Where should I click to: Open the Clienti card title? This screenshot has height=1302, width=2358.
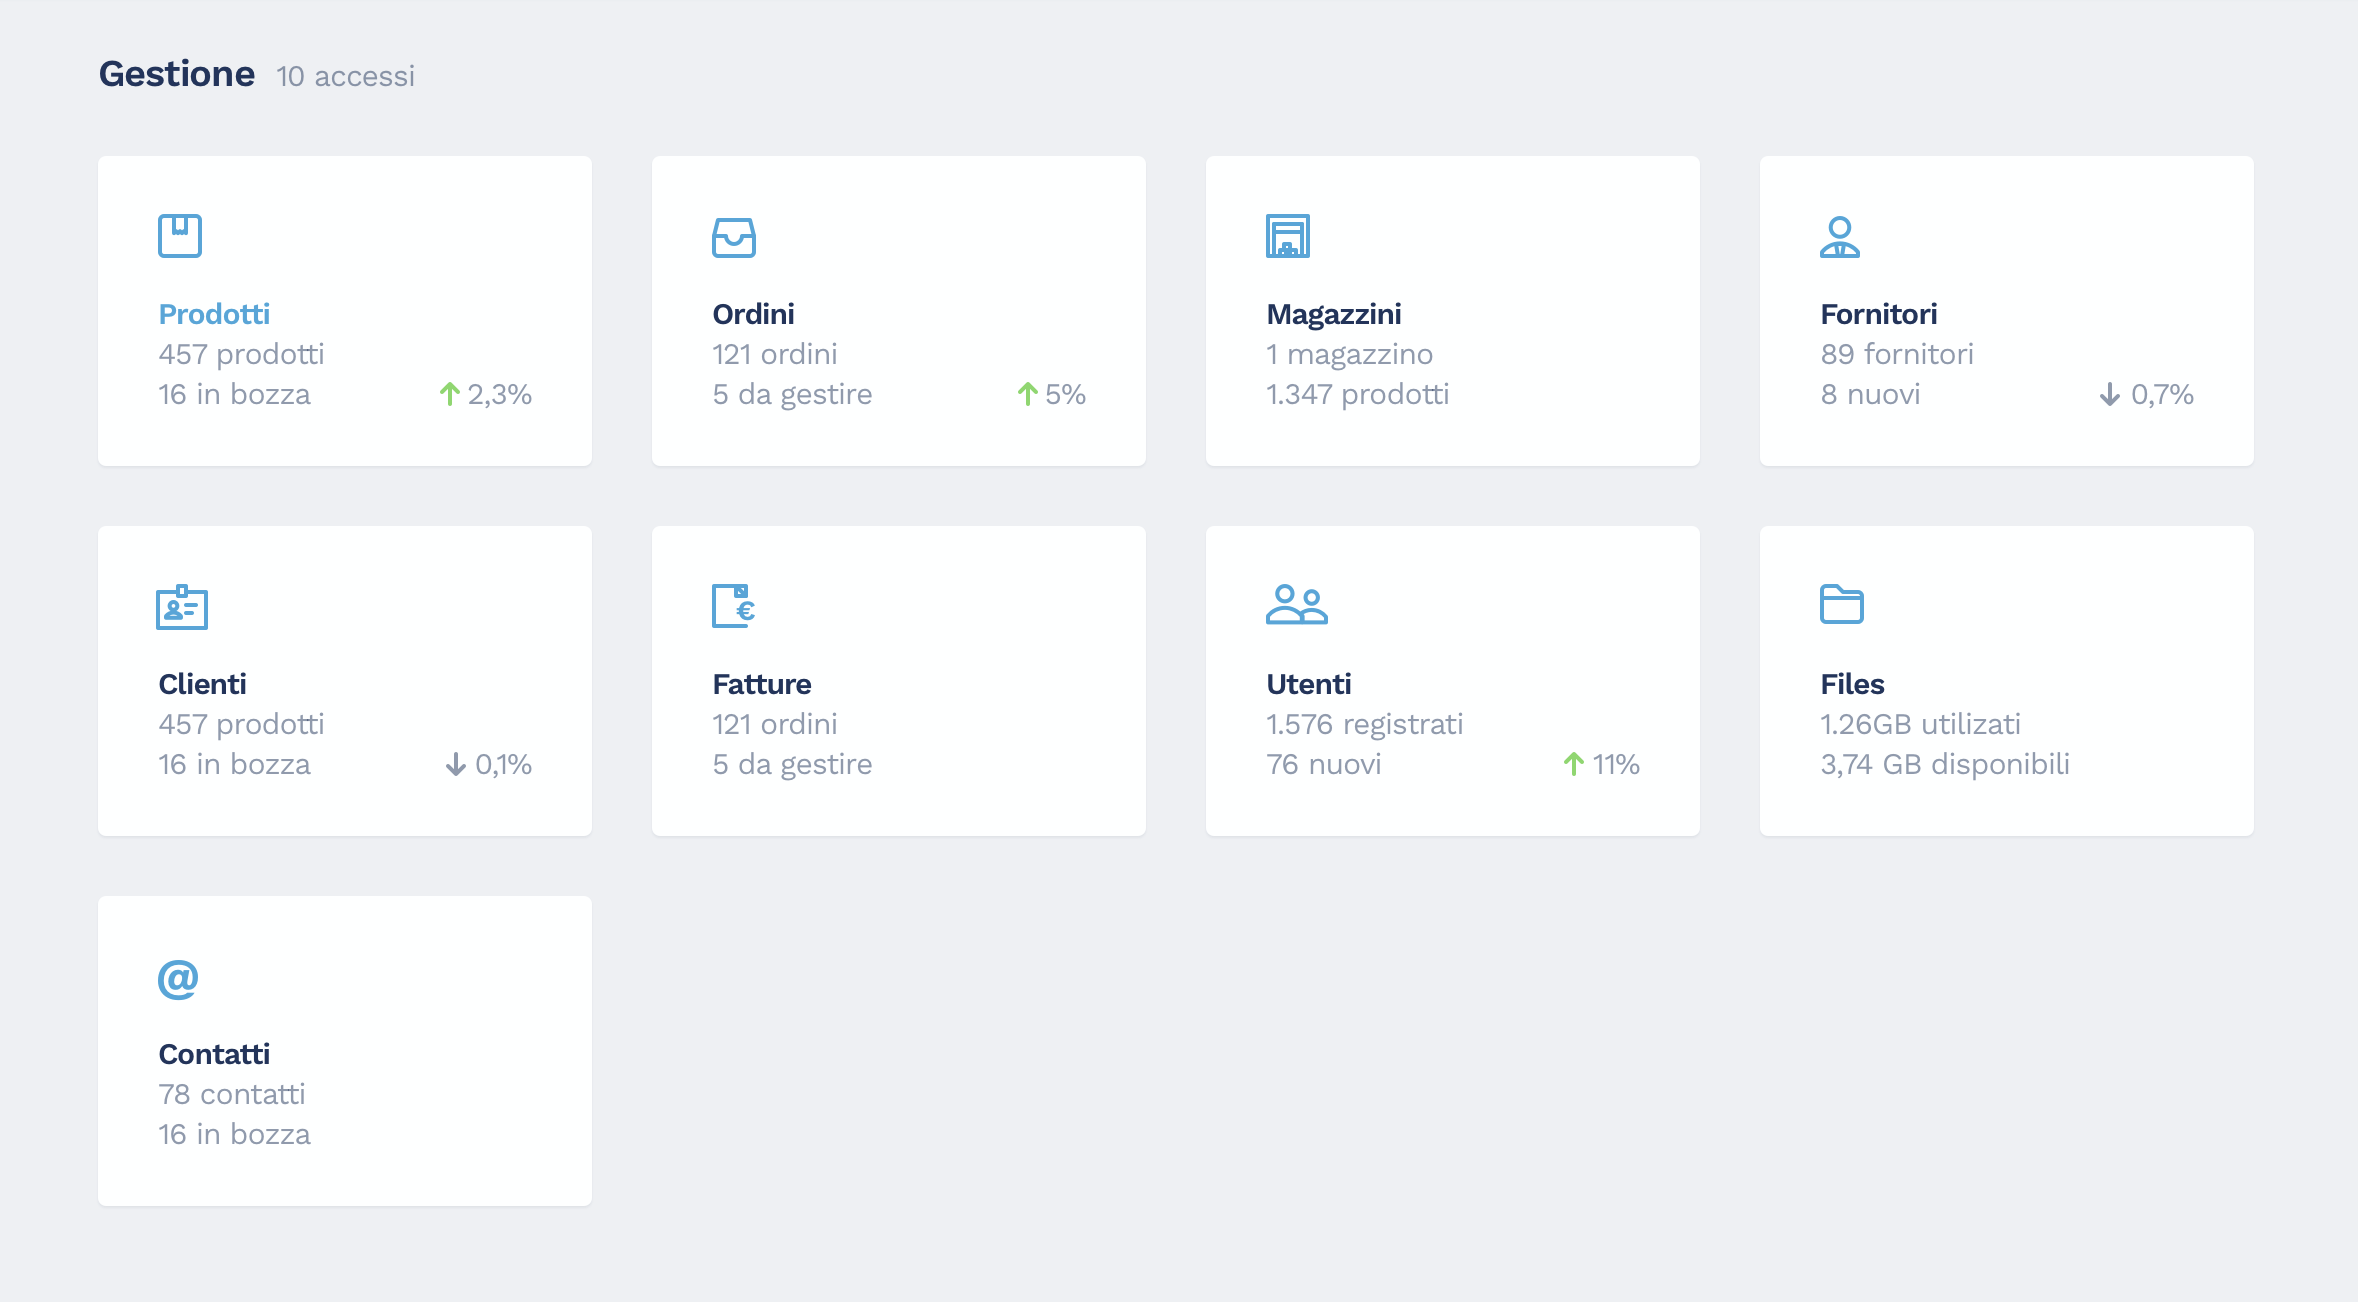point(202,684)
